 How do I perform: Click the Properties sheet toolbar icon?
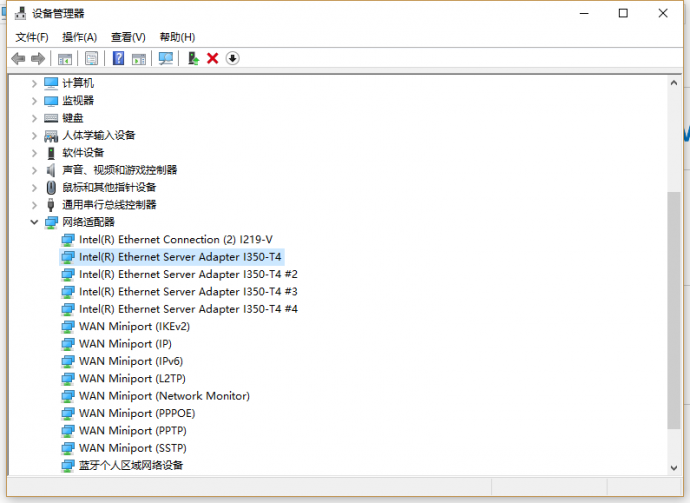tap(92, 59)
